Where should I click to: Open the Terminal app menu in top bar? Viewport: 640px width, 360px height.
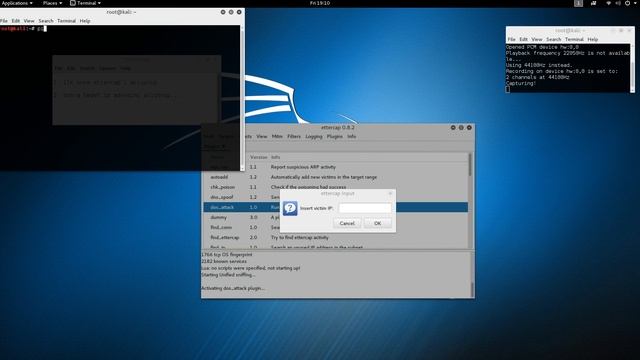[x=85, y=3]
